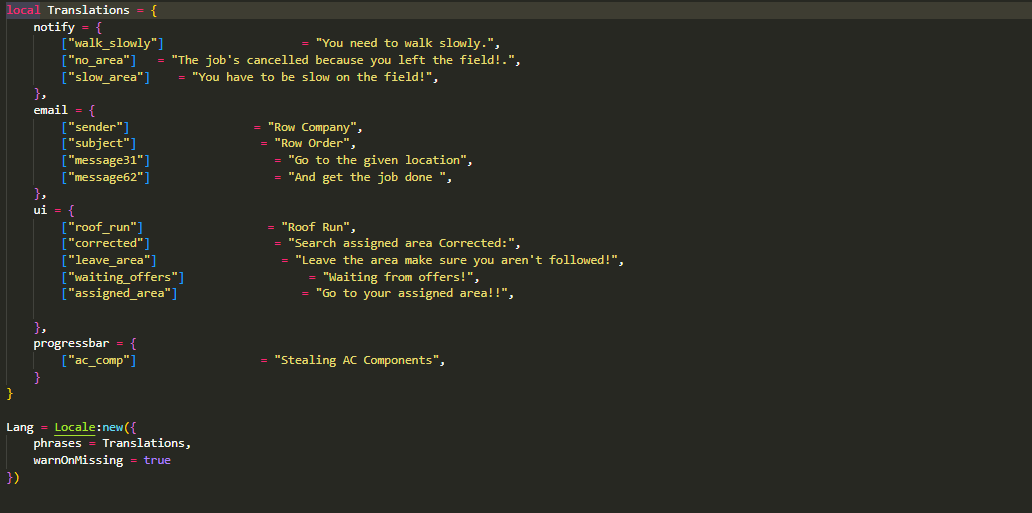
Task: Select the "no_area" key
Action: tap(98, 60)
